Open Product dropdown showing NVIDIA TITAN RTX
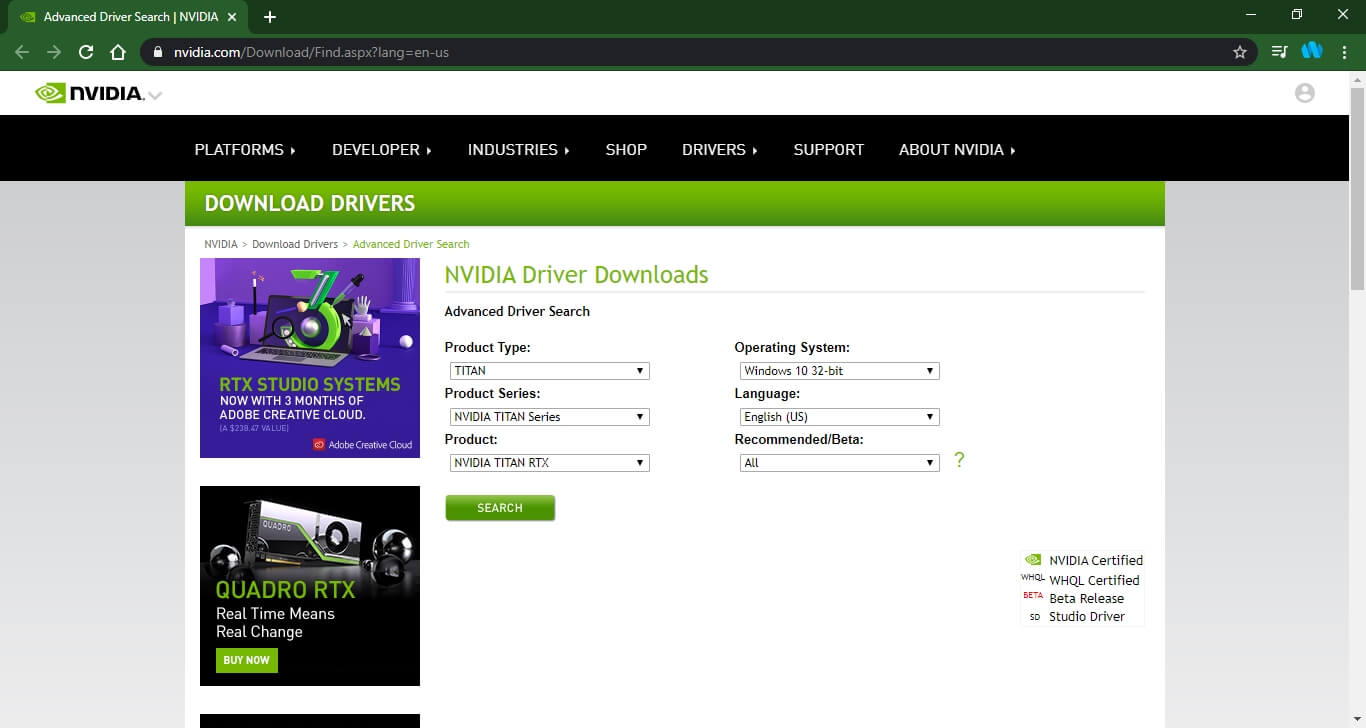This screenshot has height=728, width=1366. tap(549, 463)
